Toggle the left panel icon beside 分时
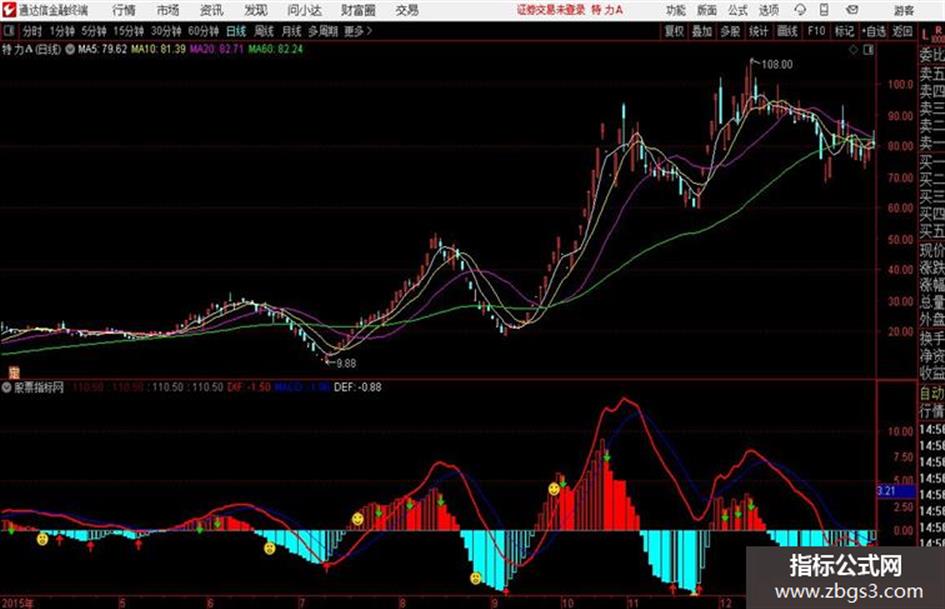Viewport: 945px width, 609px height. [x=8, y=31]
